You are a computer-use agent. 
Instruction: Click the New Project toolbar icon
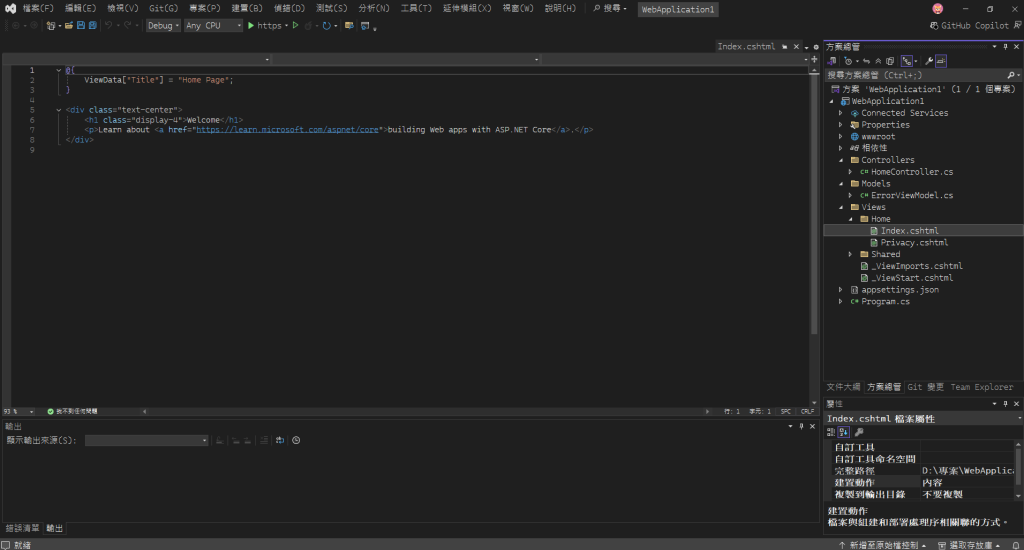point(50,25)
